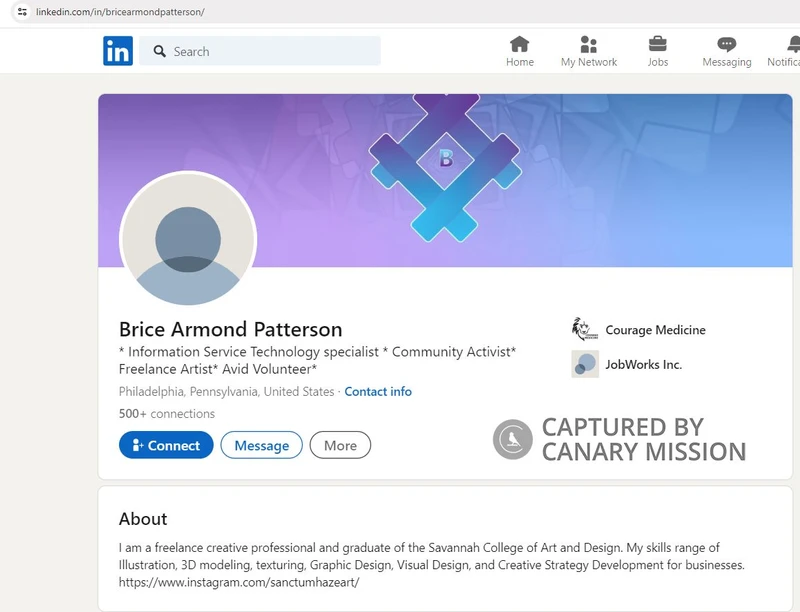The image size is (800, 612).
Task: Send a Message to Brice
Action: (x=261, y=446)
